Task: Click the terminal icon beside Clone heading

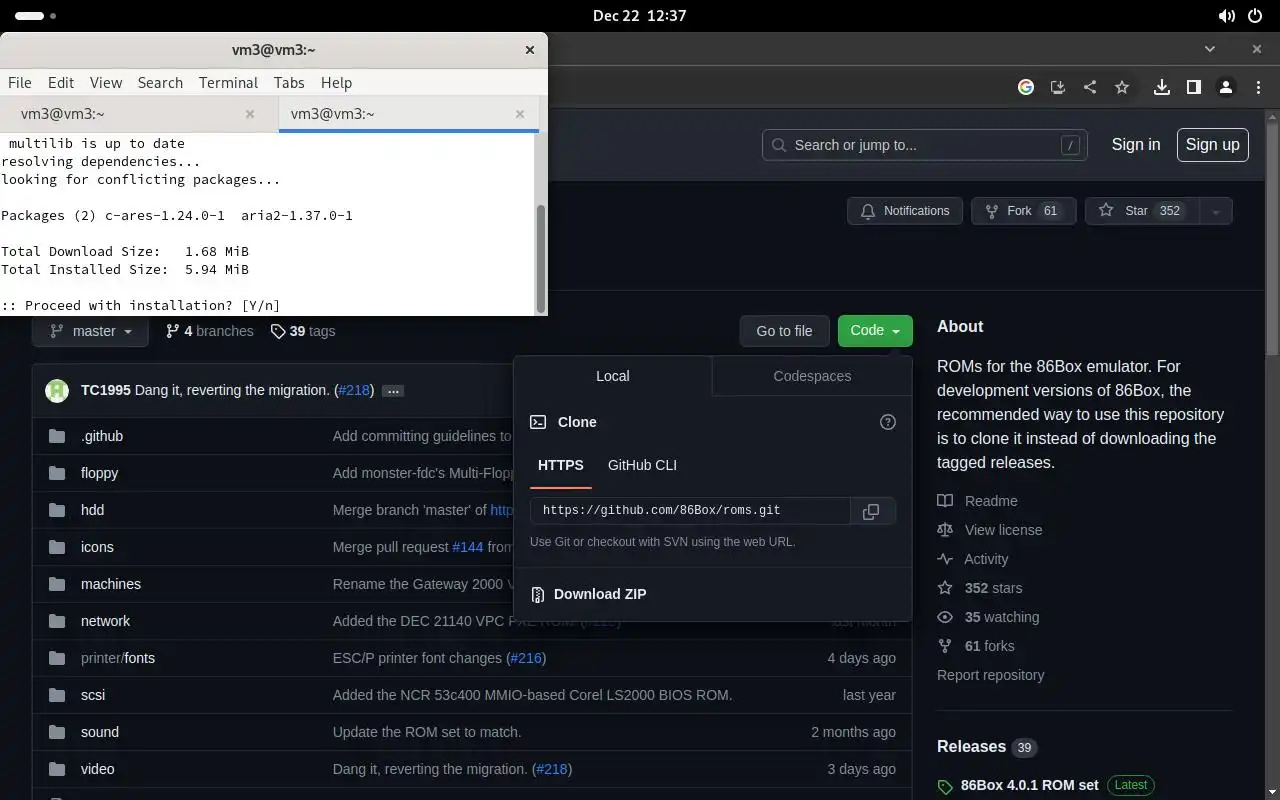Action: (x=538, y=422)
